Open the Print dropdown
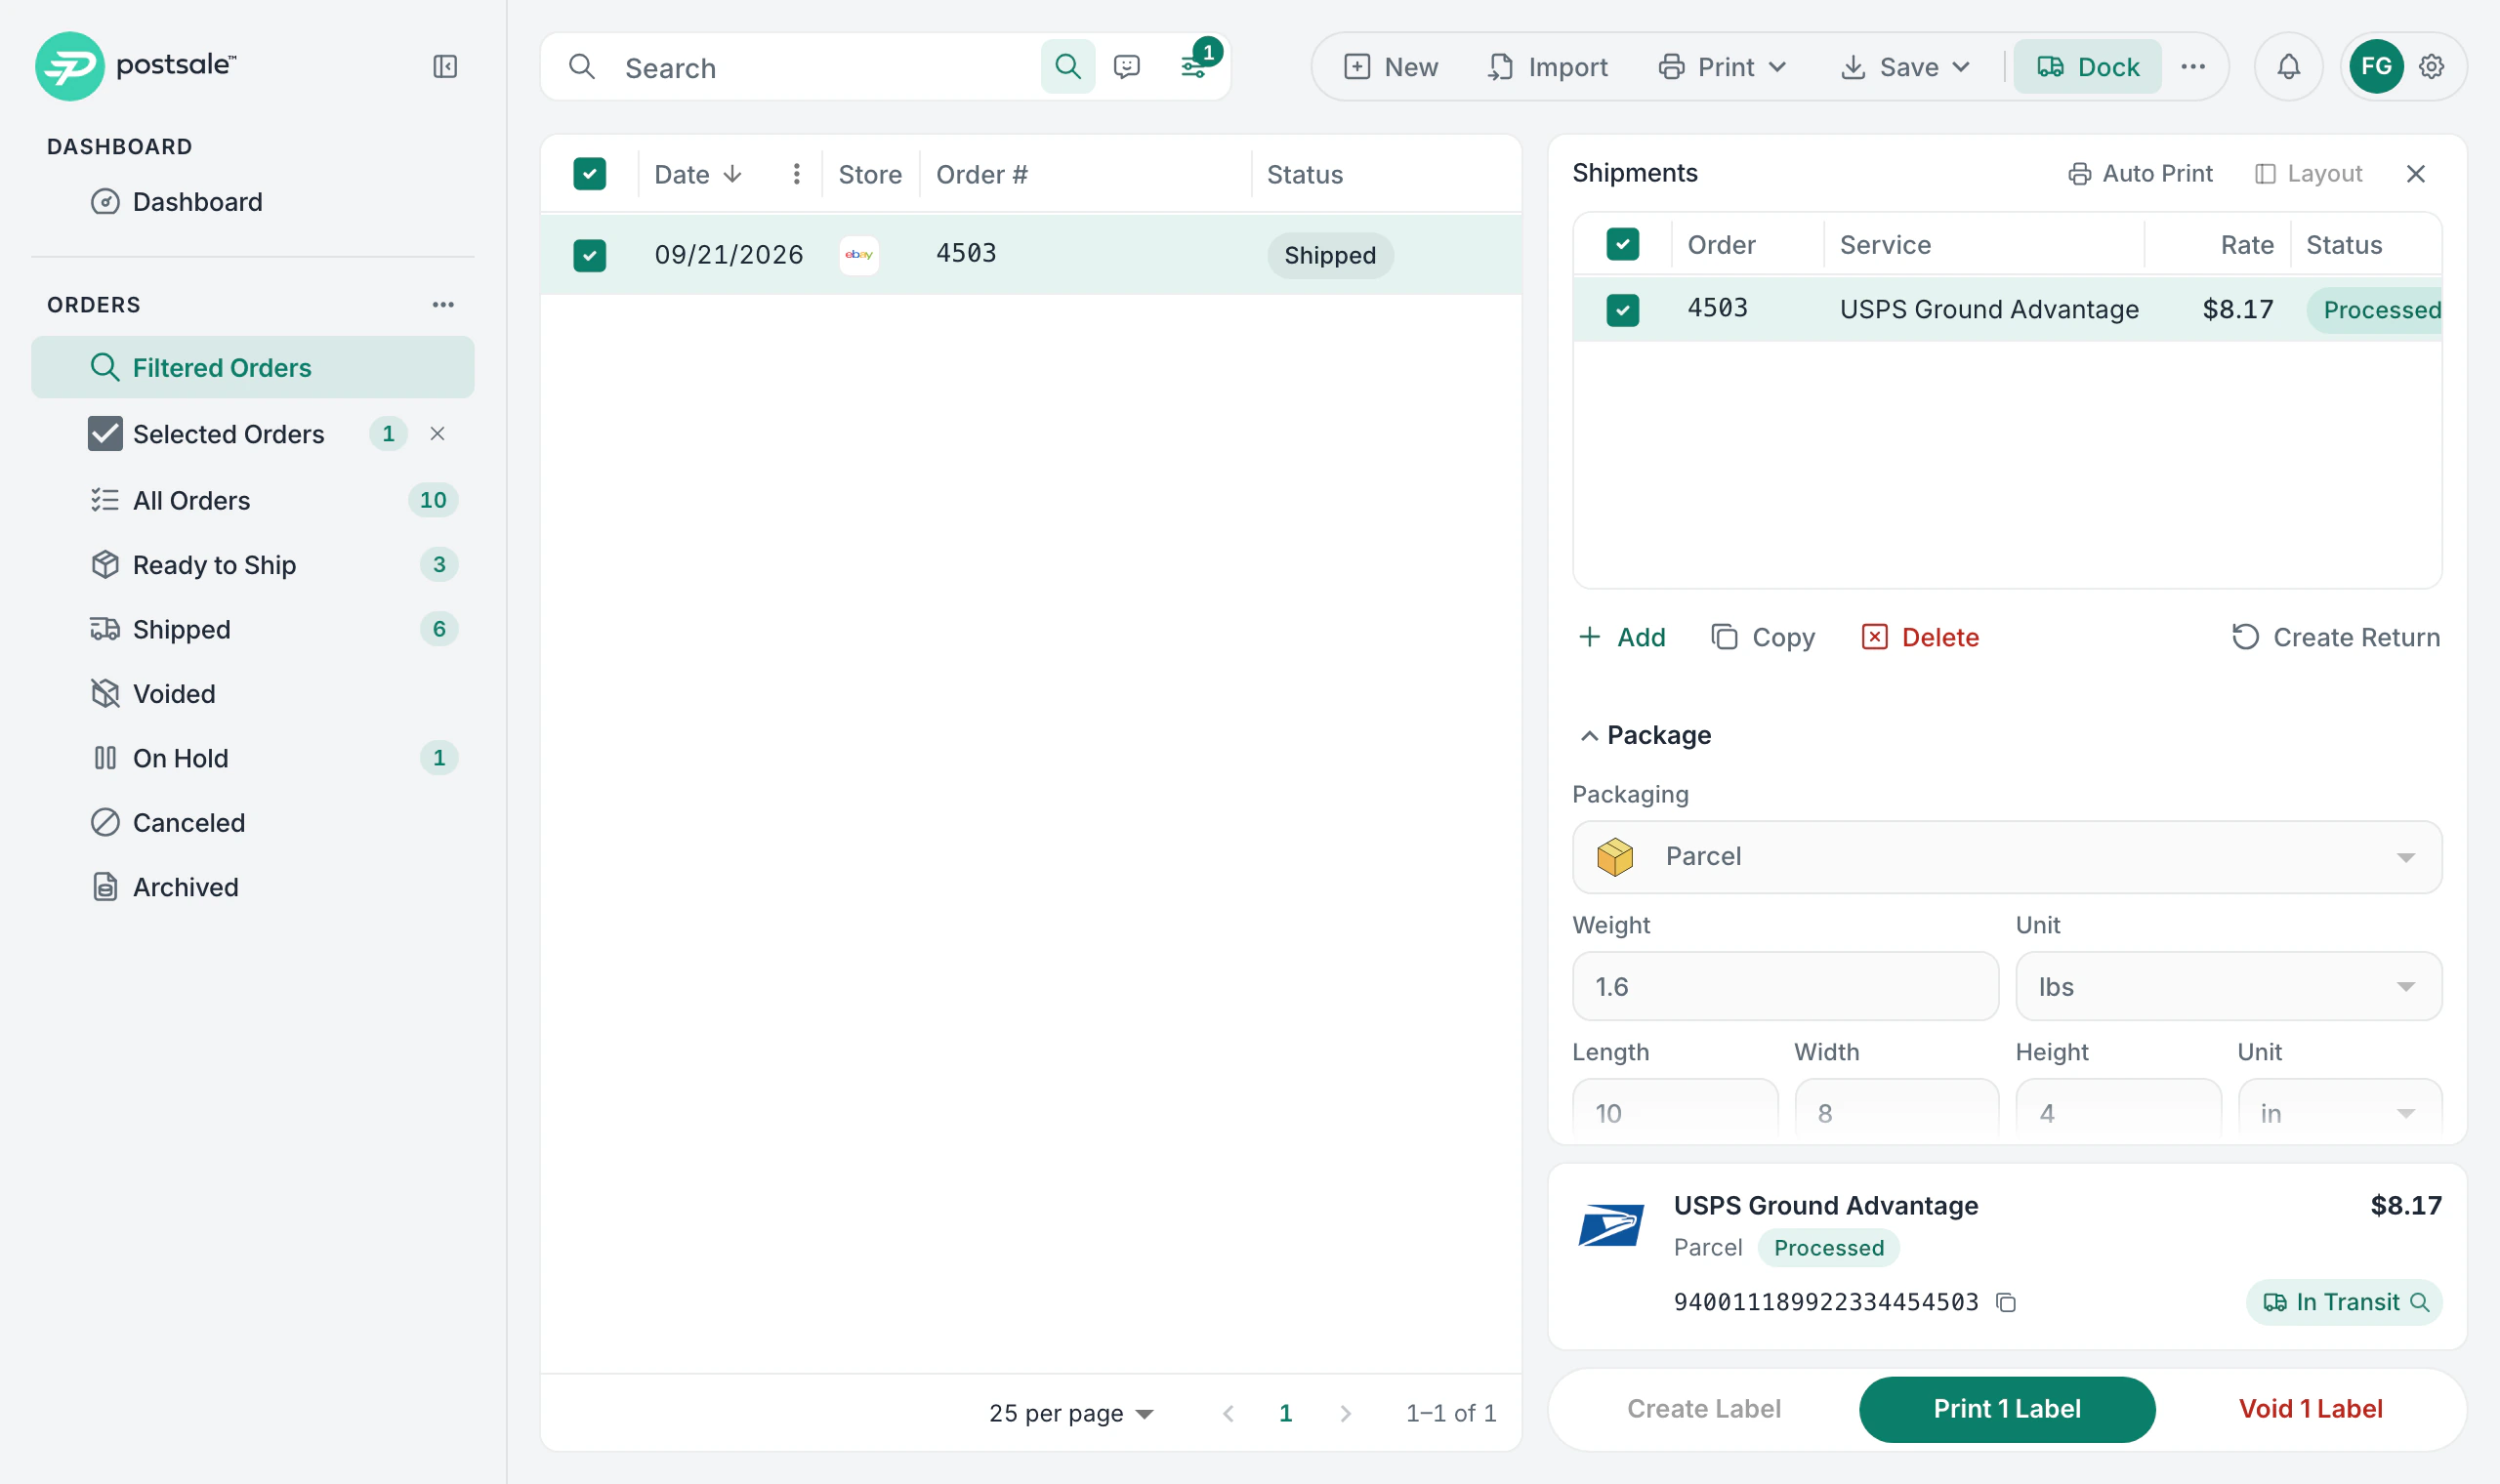 1722,67
